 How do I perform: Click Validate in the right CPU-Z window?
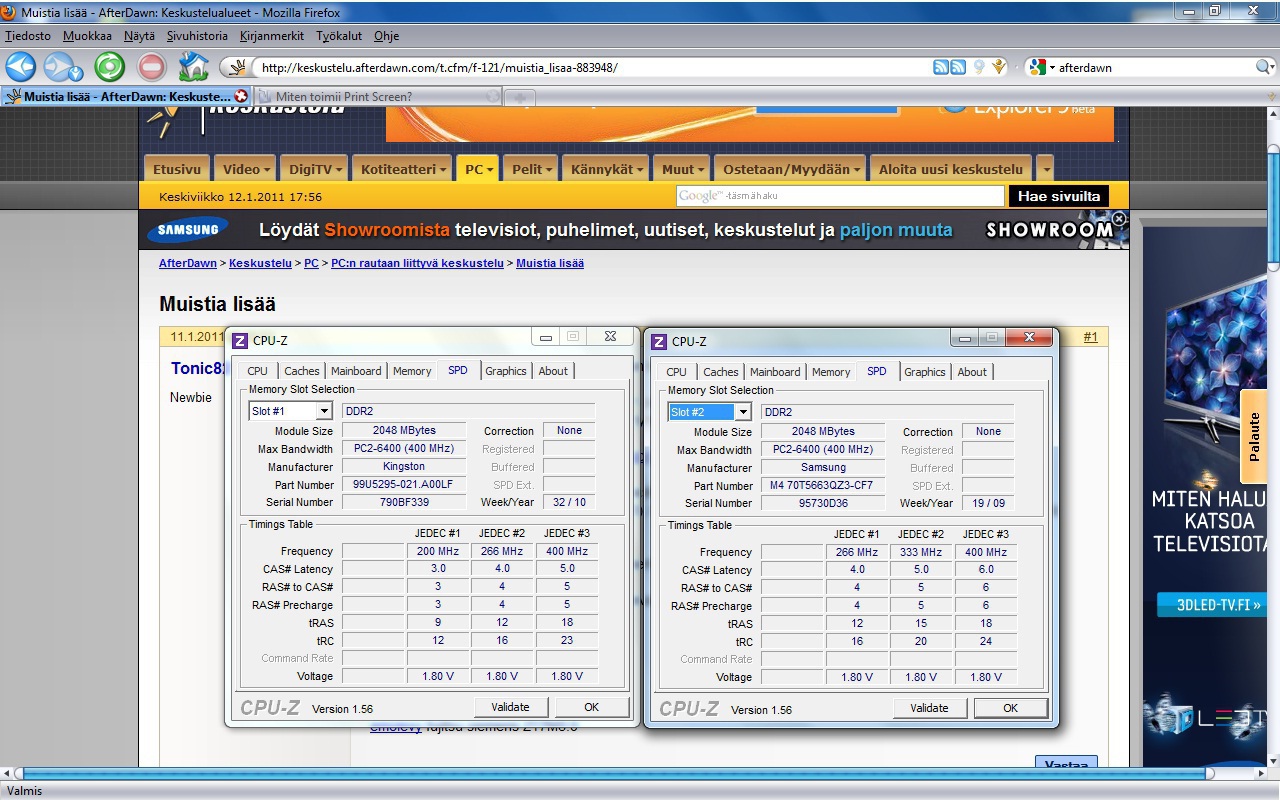tap(929, 708)
